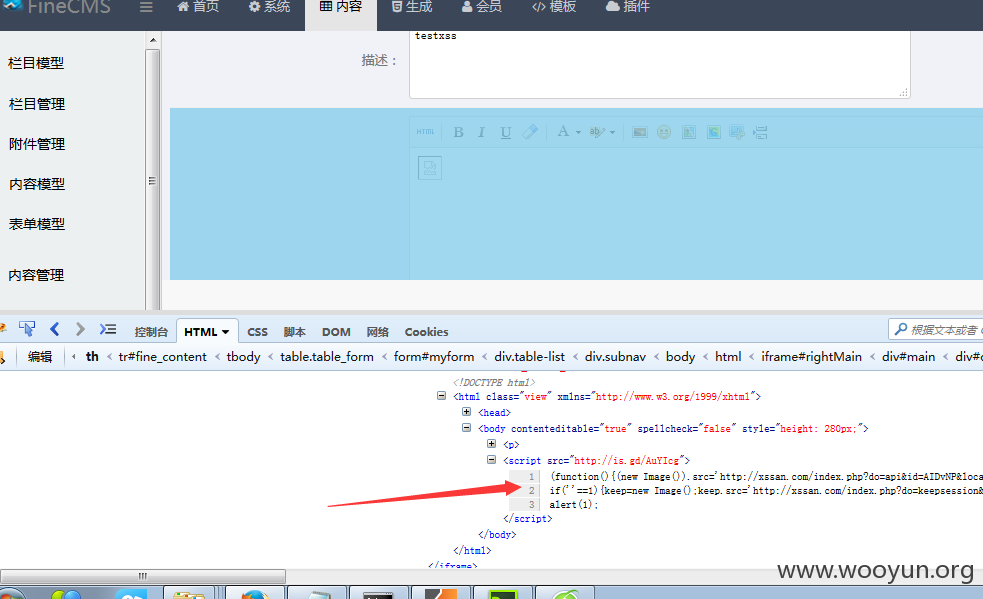The height and width of the screenshot is (599, 983).
Task: Apply italic formatting in the editor
Action: [x=481, y=132]
